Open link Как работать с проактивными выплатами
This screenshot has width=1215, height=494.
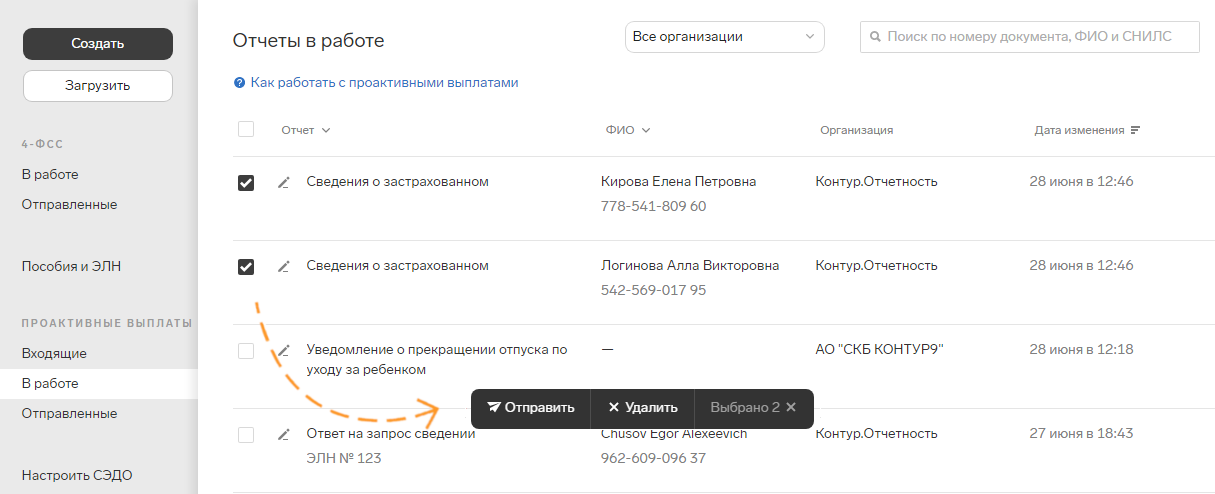[x=384, y=83]
